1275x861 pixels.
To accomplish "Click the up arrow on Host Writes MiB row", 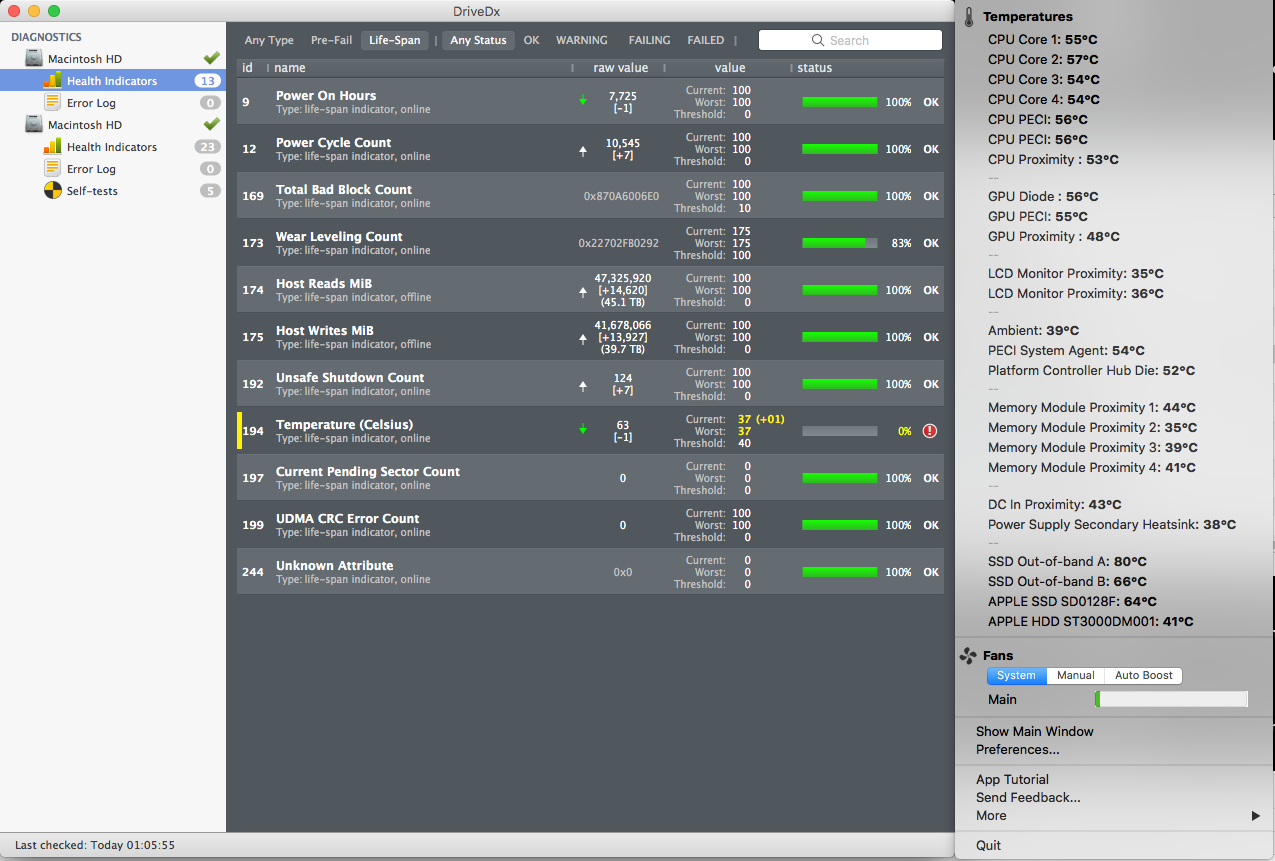I will (x=583, y=338).
